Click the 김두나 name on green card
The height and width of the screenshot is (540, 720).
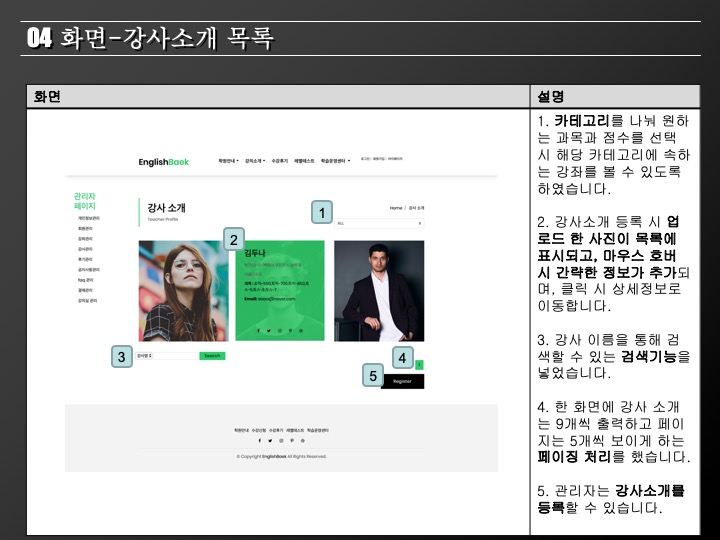point(255,253)
